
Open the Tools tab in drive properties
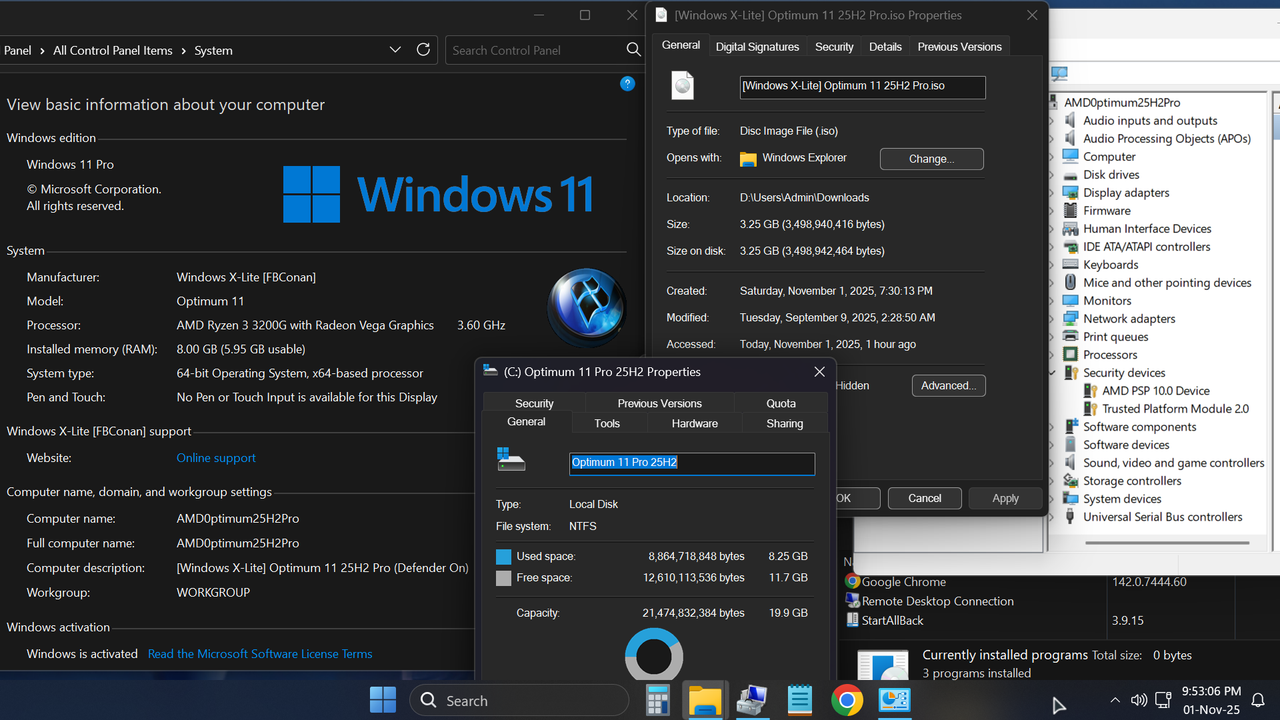coord(607,423)
